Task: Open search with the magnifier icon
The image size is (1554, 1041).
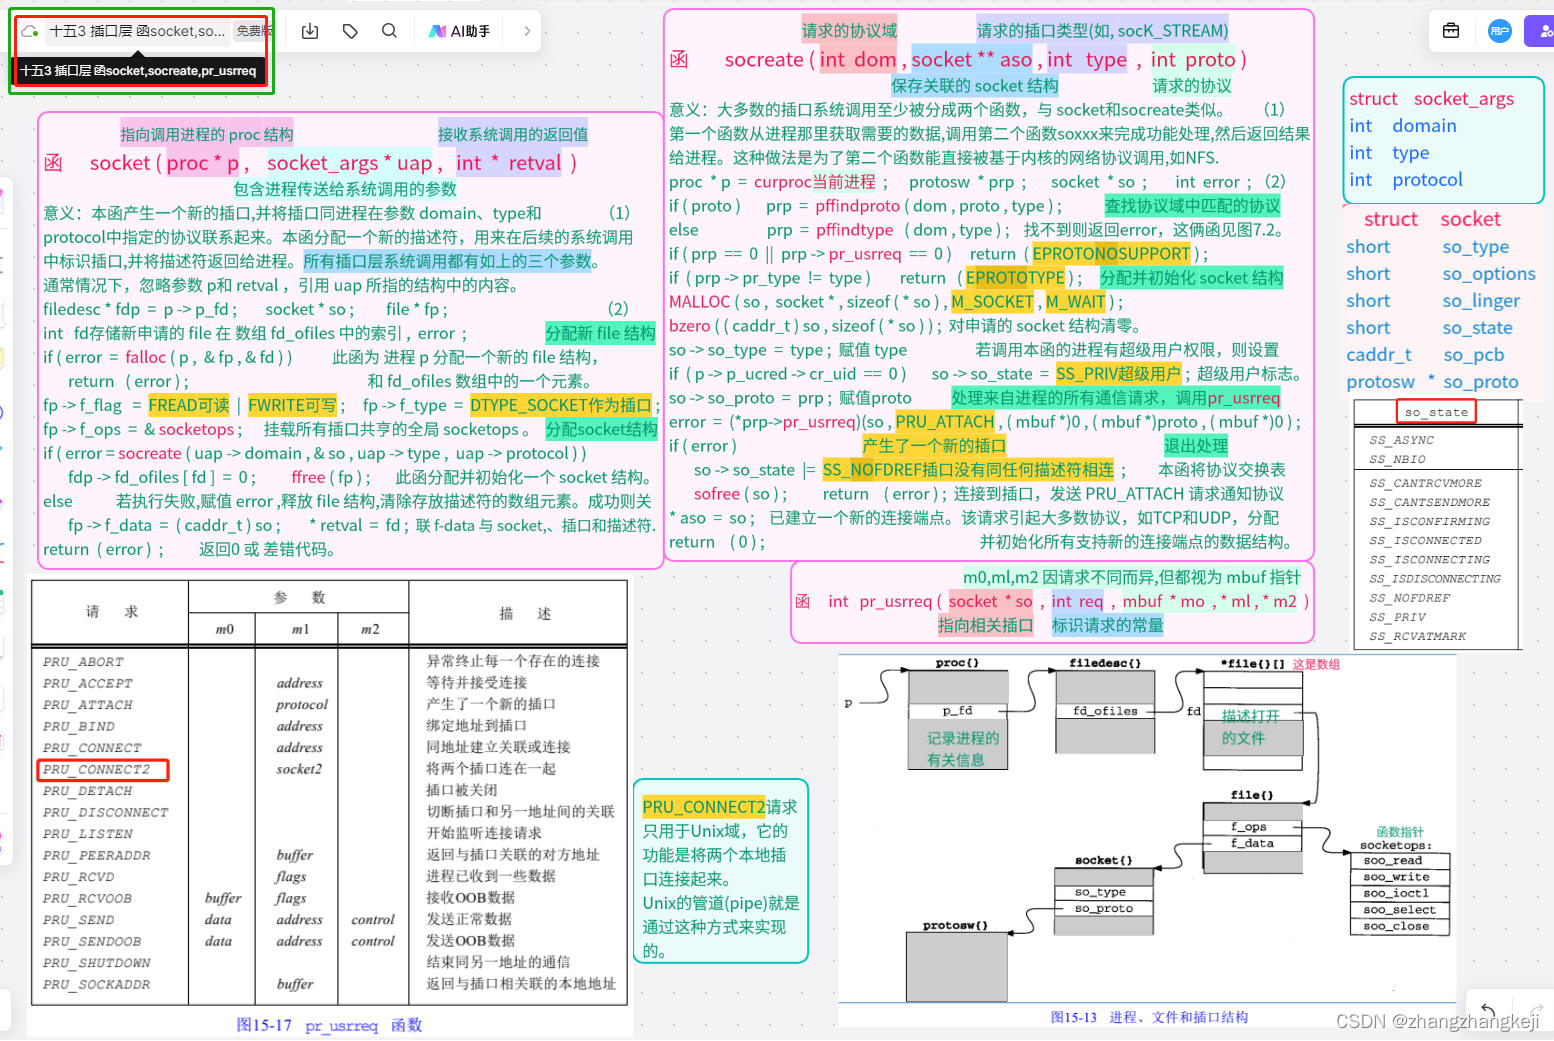Action: [390, 31]
